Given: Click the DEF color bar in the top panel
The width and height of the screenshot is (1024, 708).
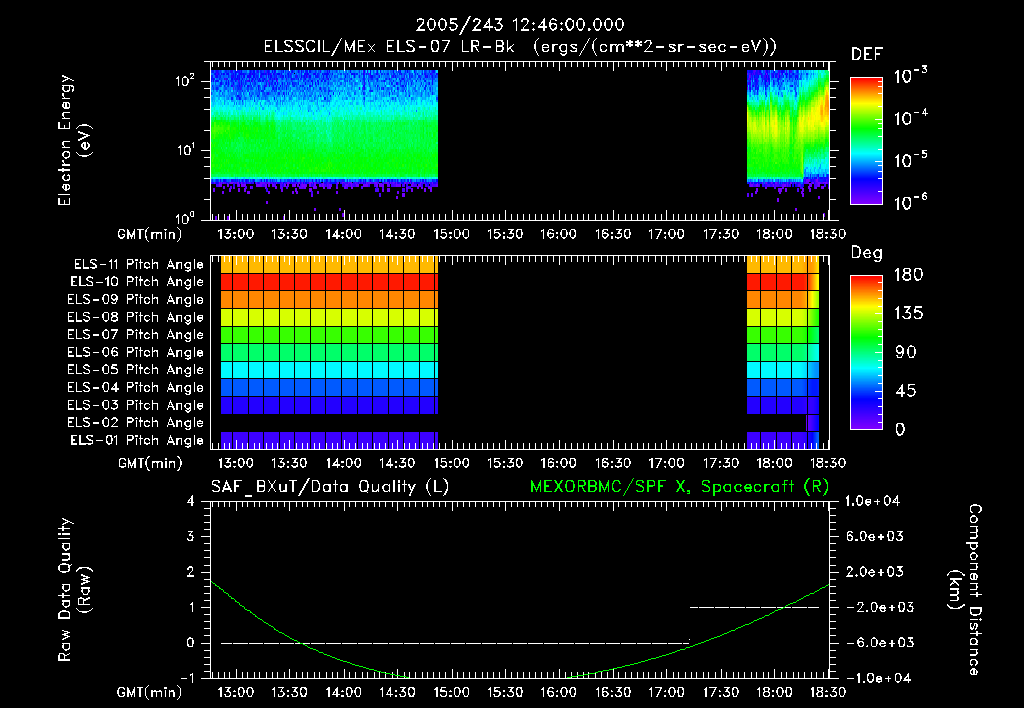Looking at the screenshot, I should [x=867, y=140].
